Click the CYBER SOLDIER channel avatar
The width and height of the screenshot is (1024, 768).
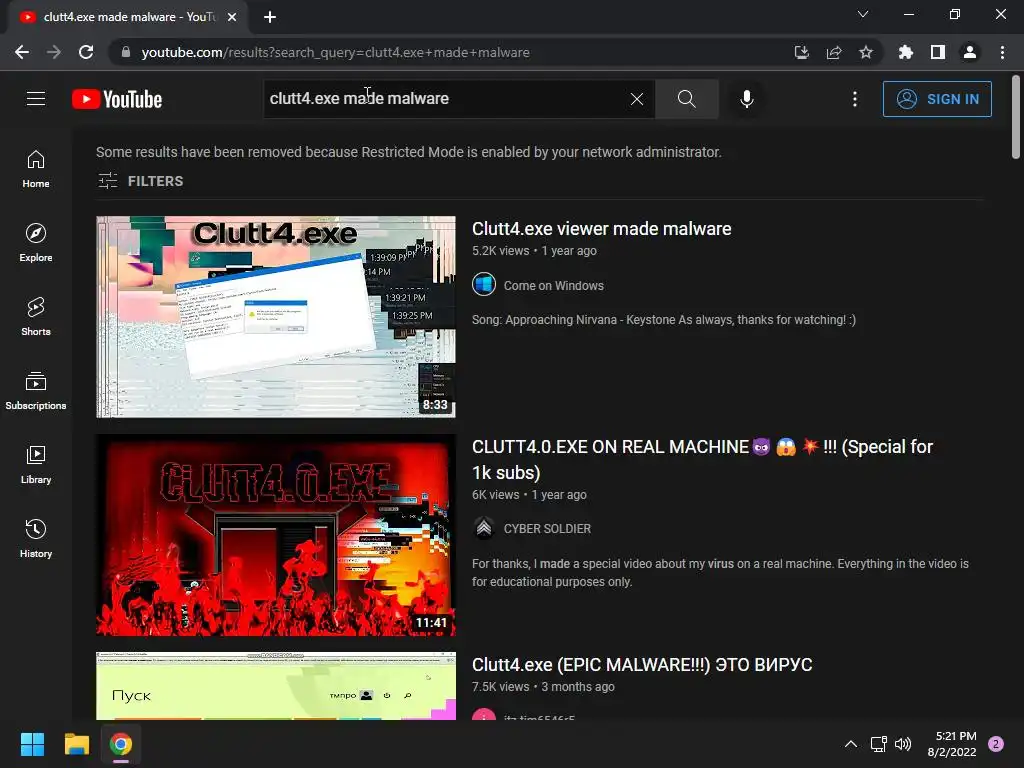point(484,528)
